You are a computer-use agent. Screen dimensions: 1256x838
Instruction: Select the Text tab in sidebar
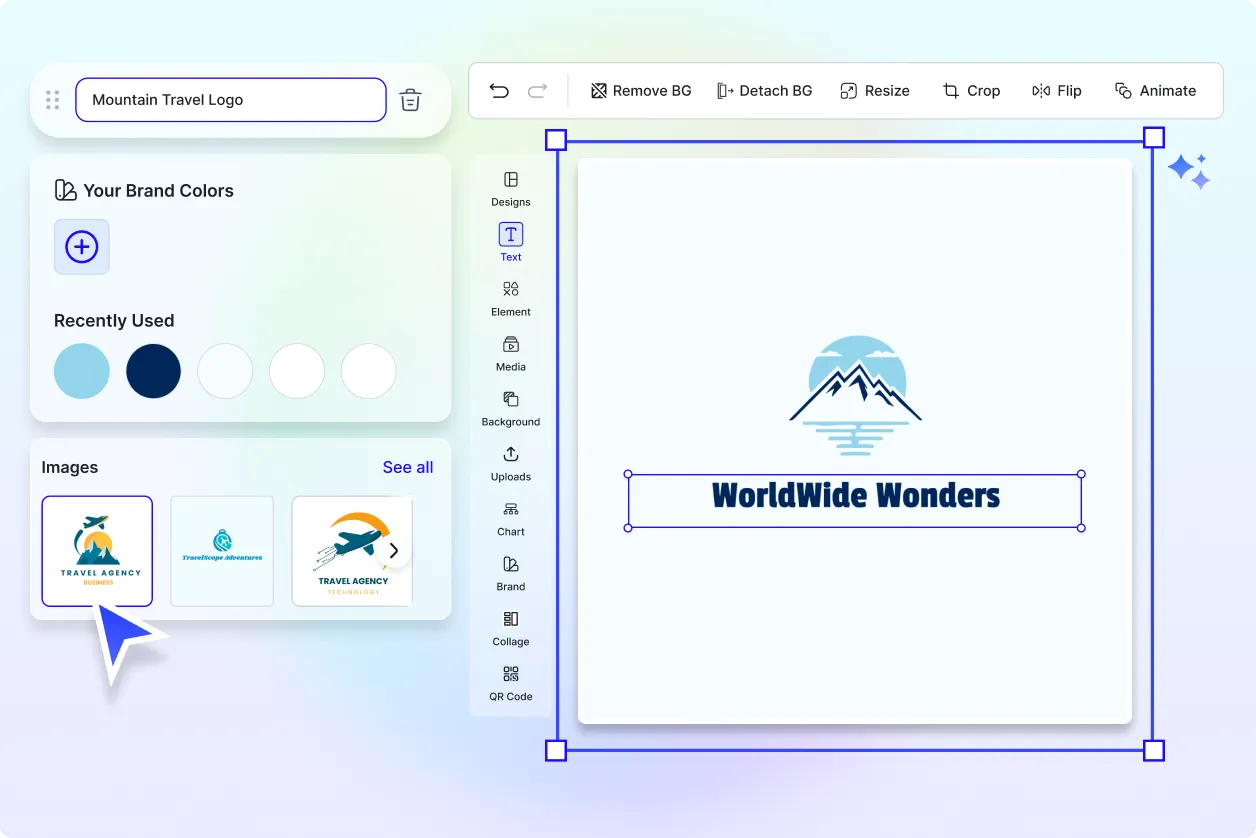point(511,243)
